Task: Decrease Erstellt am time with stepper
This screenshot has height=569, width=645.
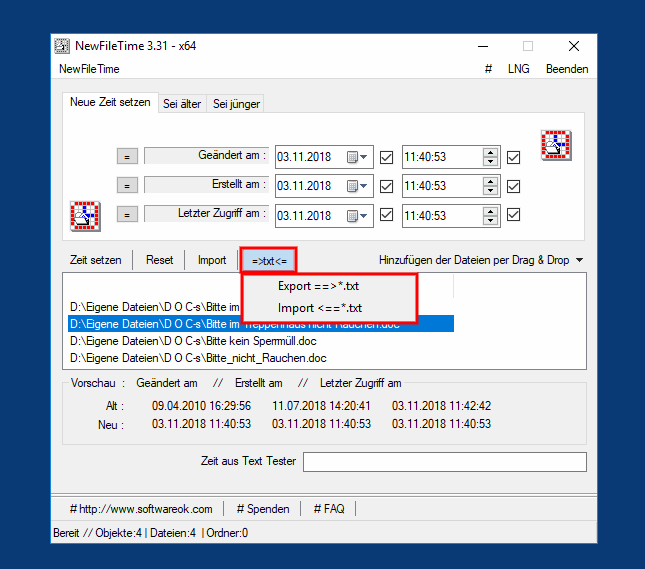Action: 490,190
